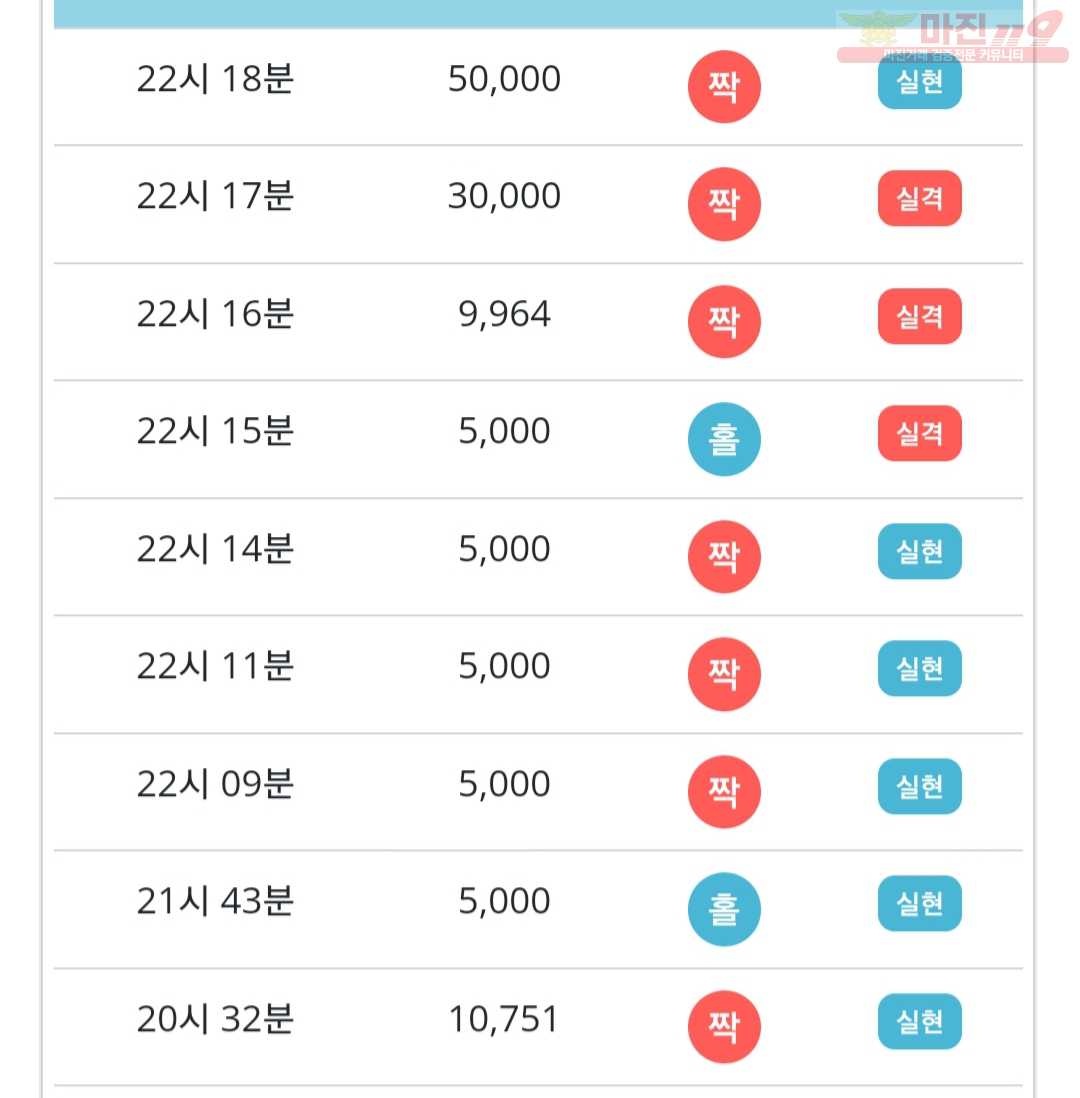Screen dimensions: 1080x1098
Task: Click the 마진 community watermark logo
Action: 953,36
